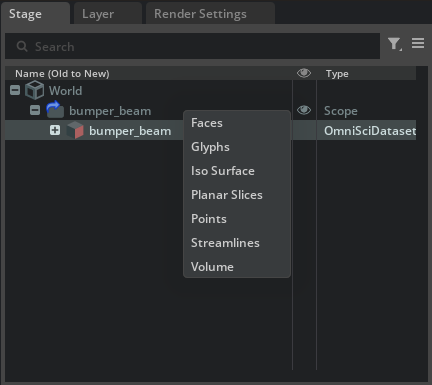Click the search magnifier icon
The image size is (432, 385).
(x=22, y=46)
